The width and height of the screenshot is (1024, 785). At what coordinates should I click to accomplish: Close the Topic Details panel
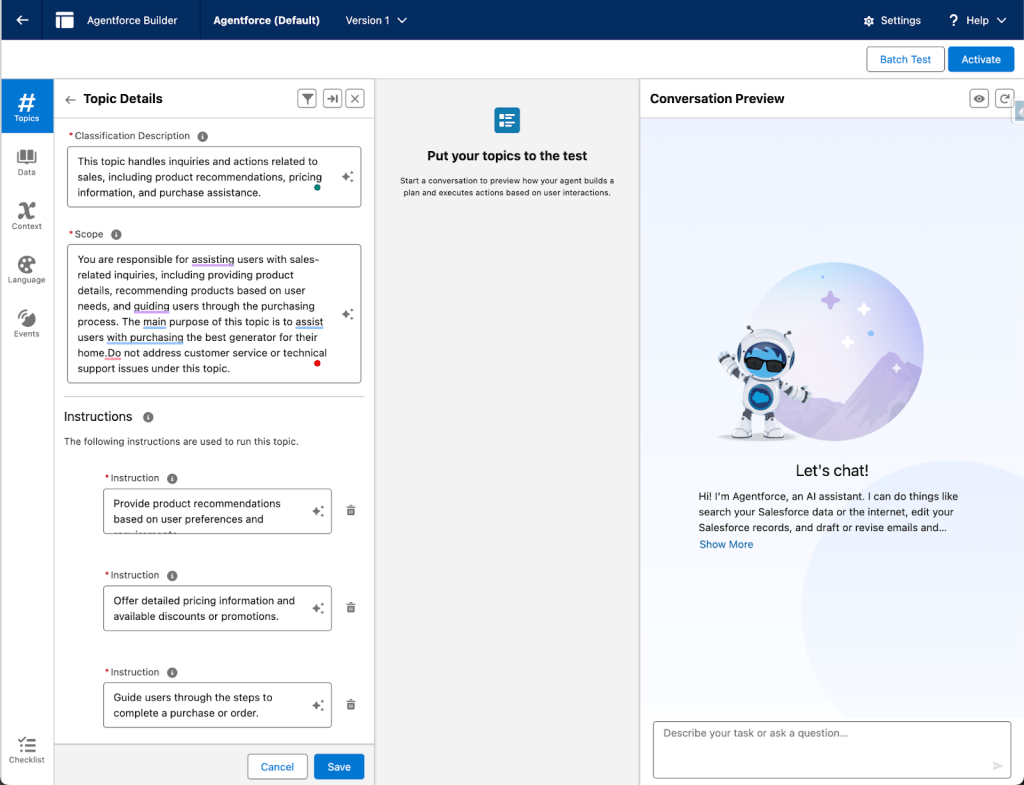(355, 98)
